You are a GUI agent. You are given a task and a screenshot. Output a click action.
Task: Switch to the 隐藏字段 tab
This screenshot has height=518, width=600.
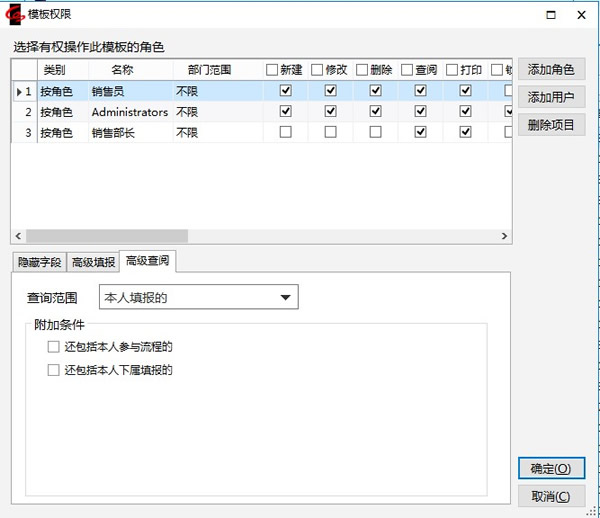pos(40,263)
